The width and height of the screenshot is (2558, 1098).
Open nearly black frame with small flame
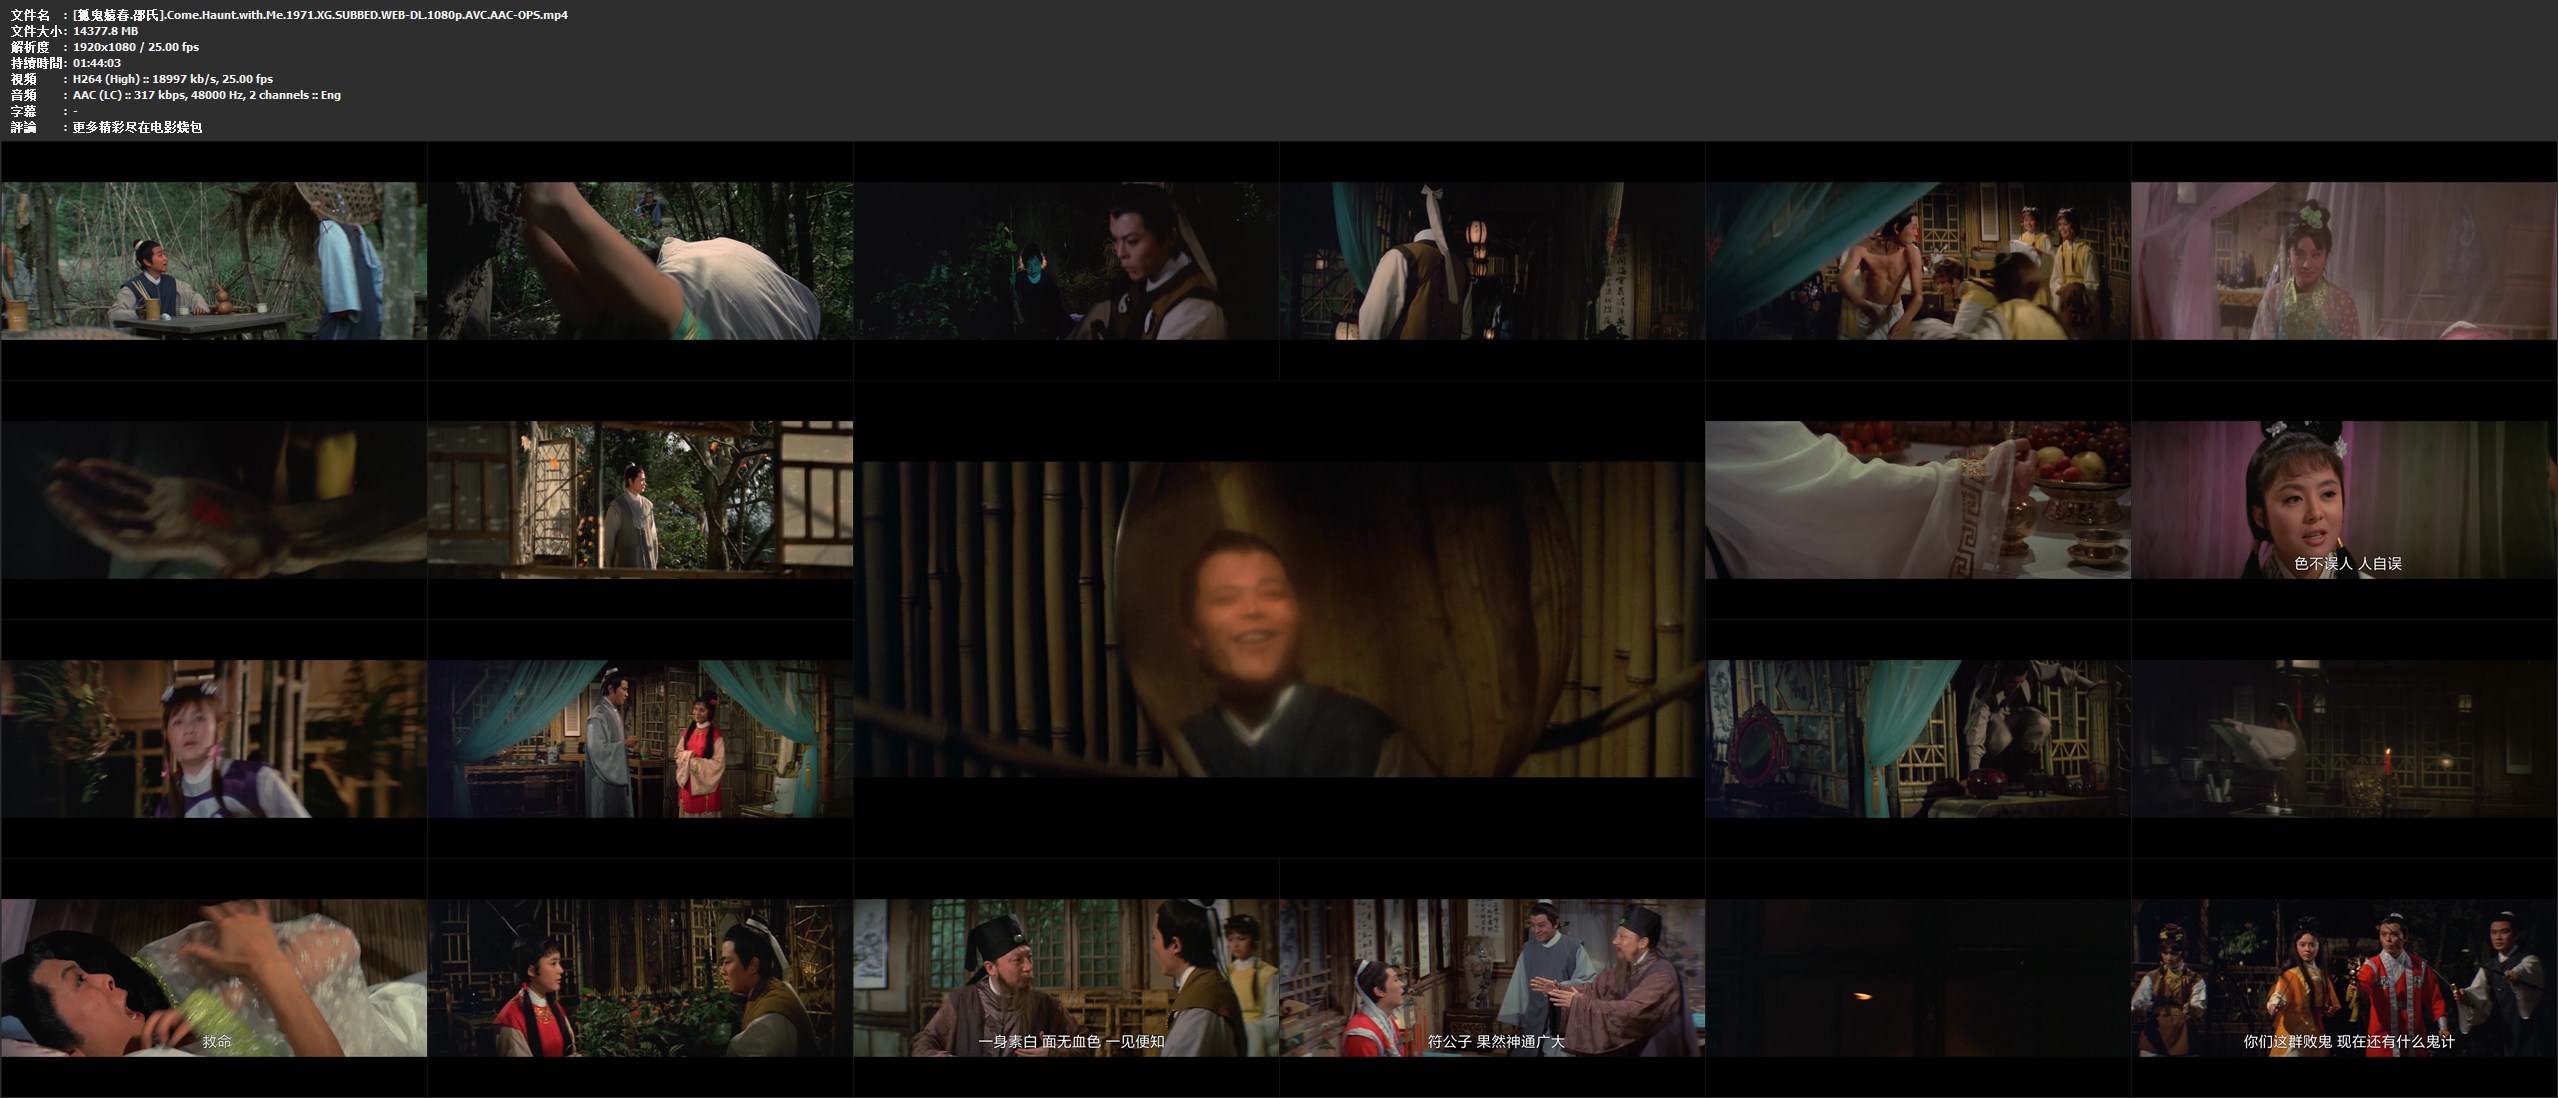tap(1917, 977)
